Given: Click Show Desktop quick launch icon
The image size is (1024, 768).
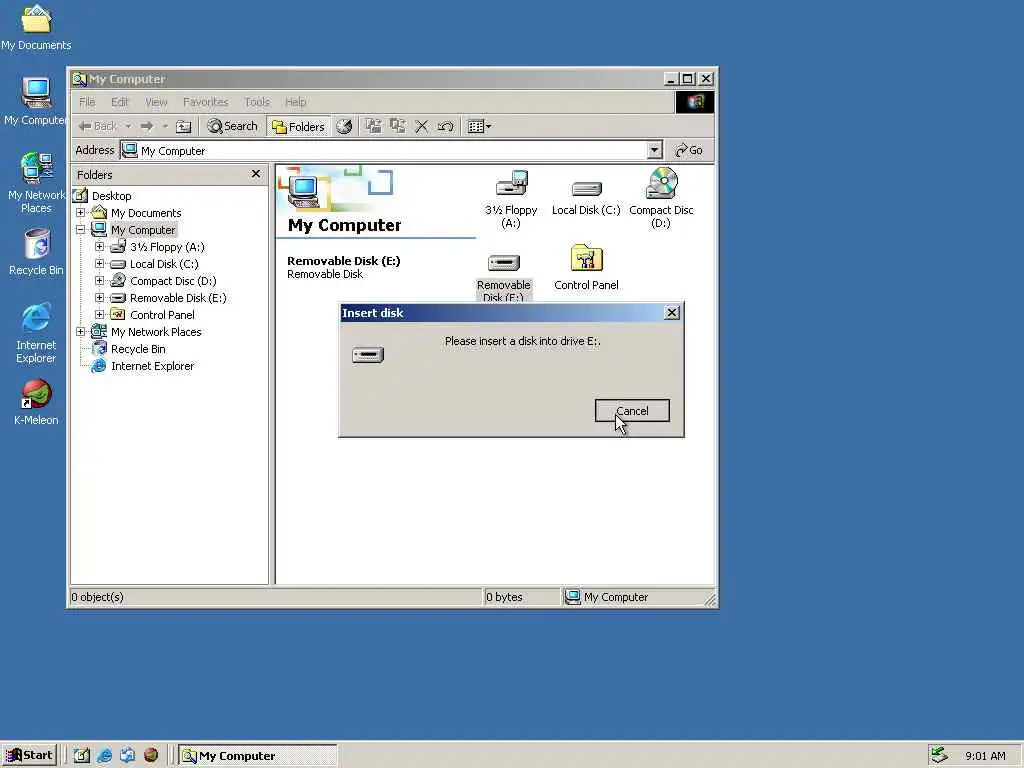Looking at the screenshot, I should coord(81,755).
